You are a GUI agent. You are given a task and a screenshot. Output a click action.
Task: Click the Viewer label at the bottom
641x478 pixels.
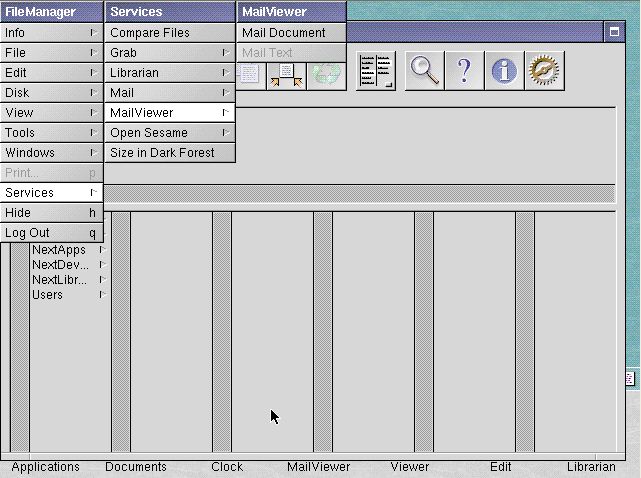[410, 467]
